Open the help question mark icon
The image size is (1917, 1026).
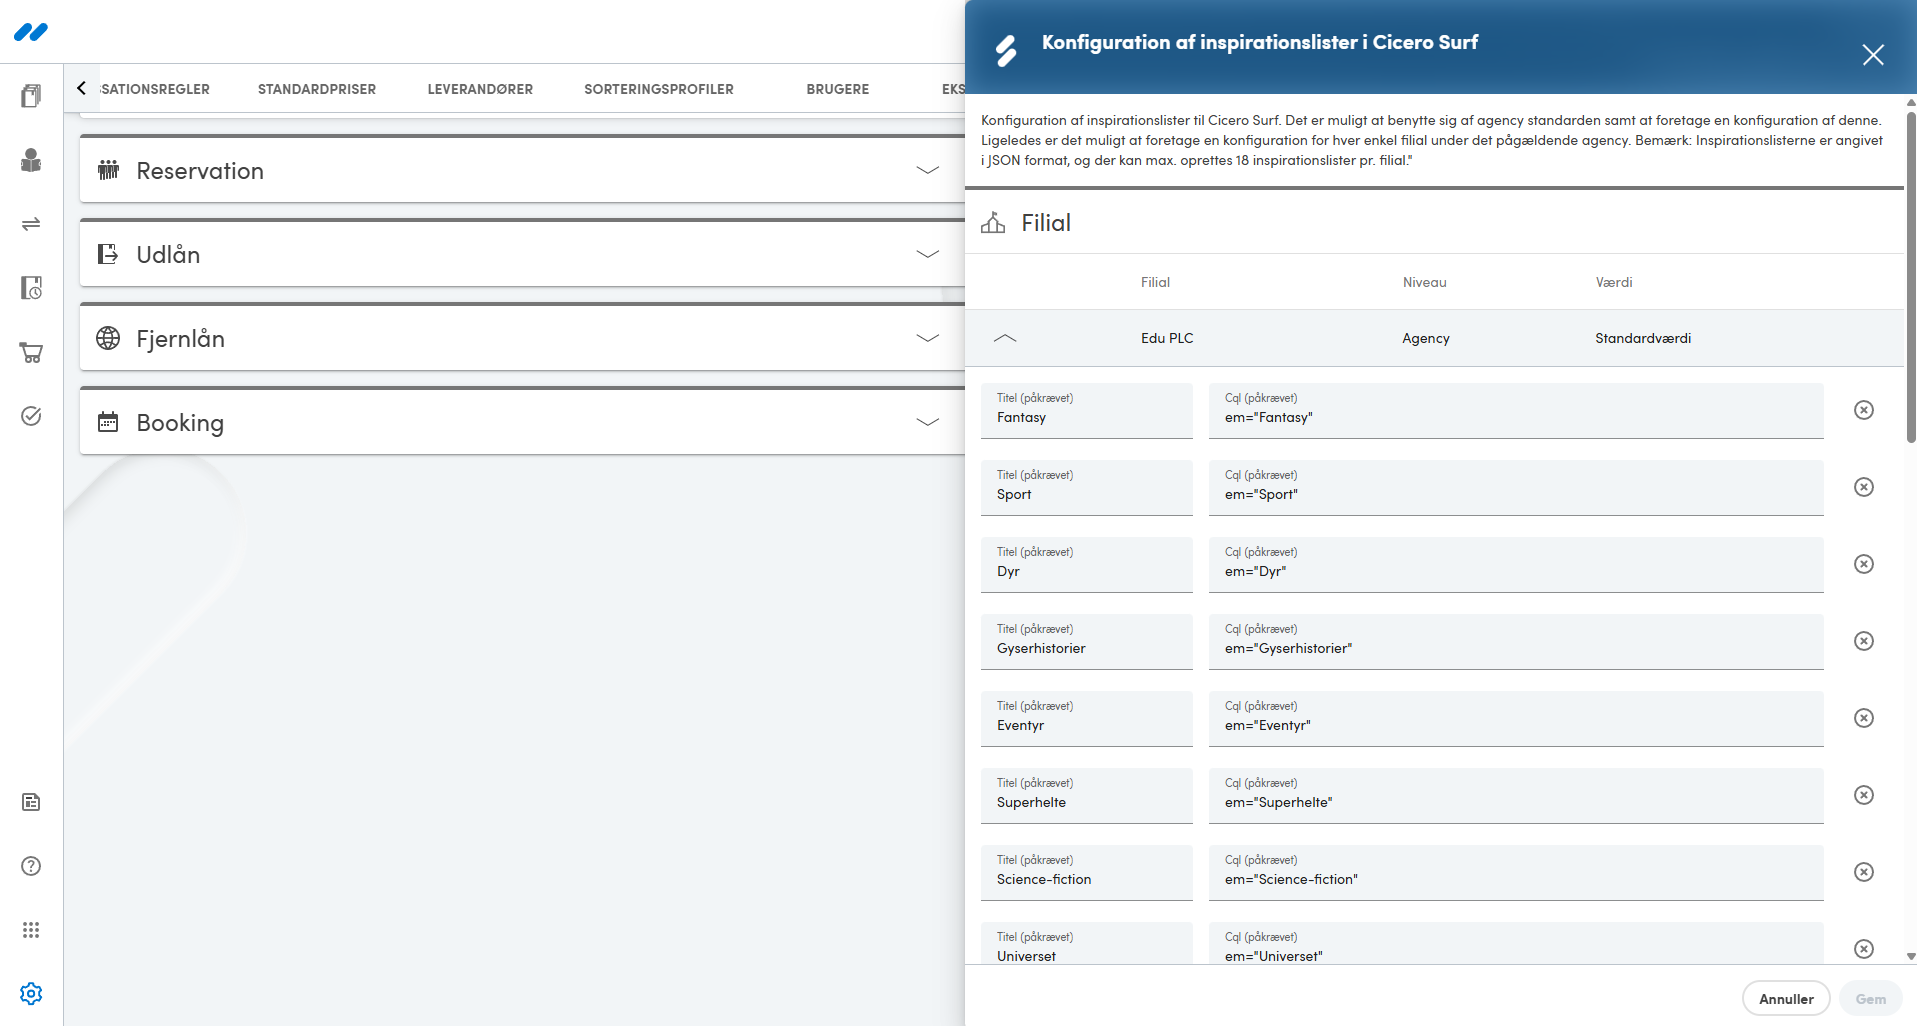pyautogui.click(x=31, y=866)
